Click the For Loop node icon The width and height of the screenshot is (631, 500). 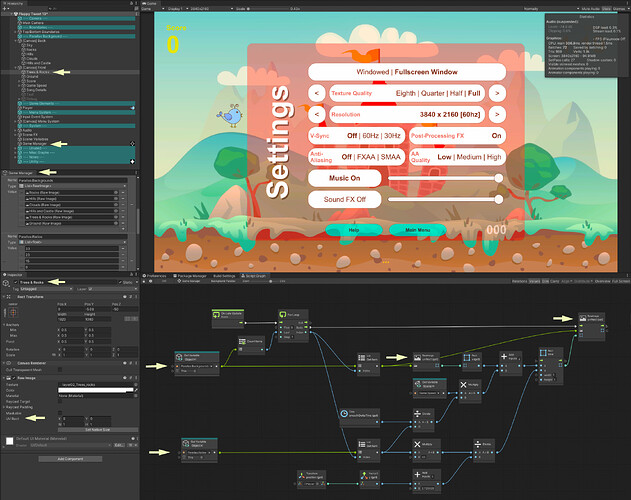point(282,314)
